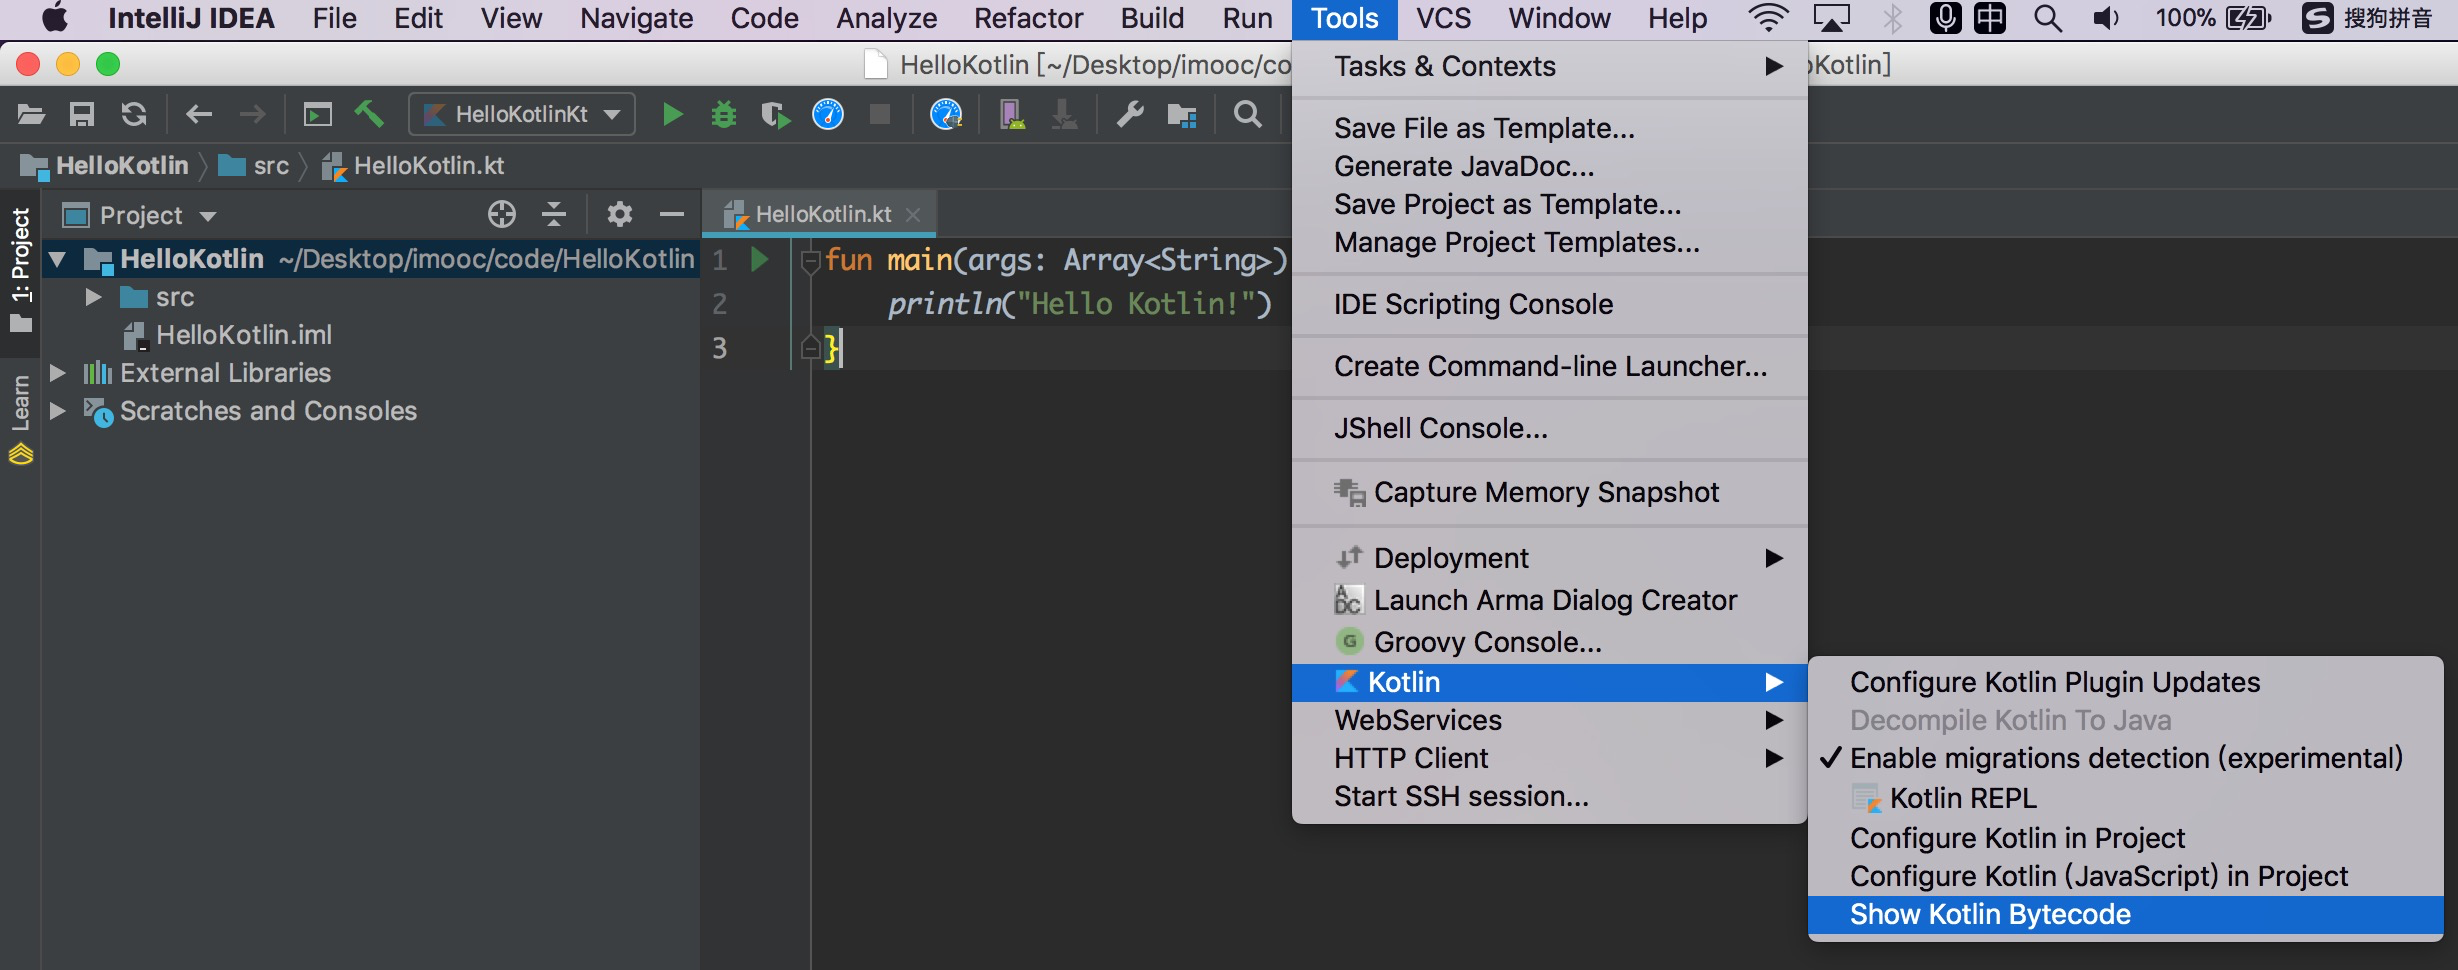Click the volume icon in menu bar

2106,19
